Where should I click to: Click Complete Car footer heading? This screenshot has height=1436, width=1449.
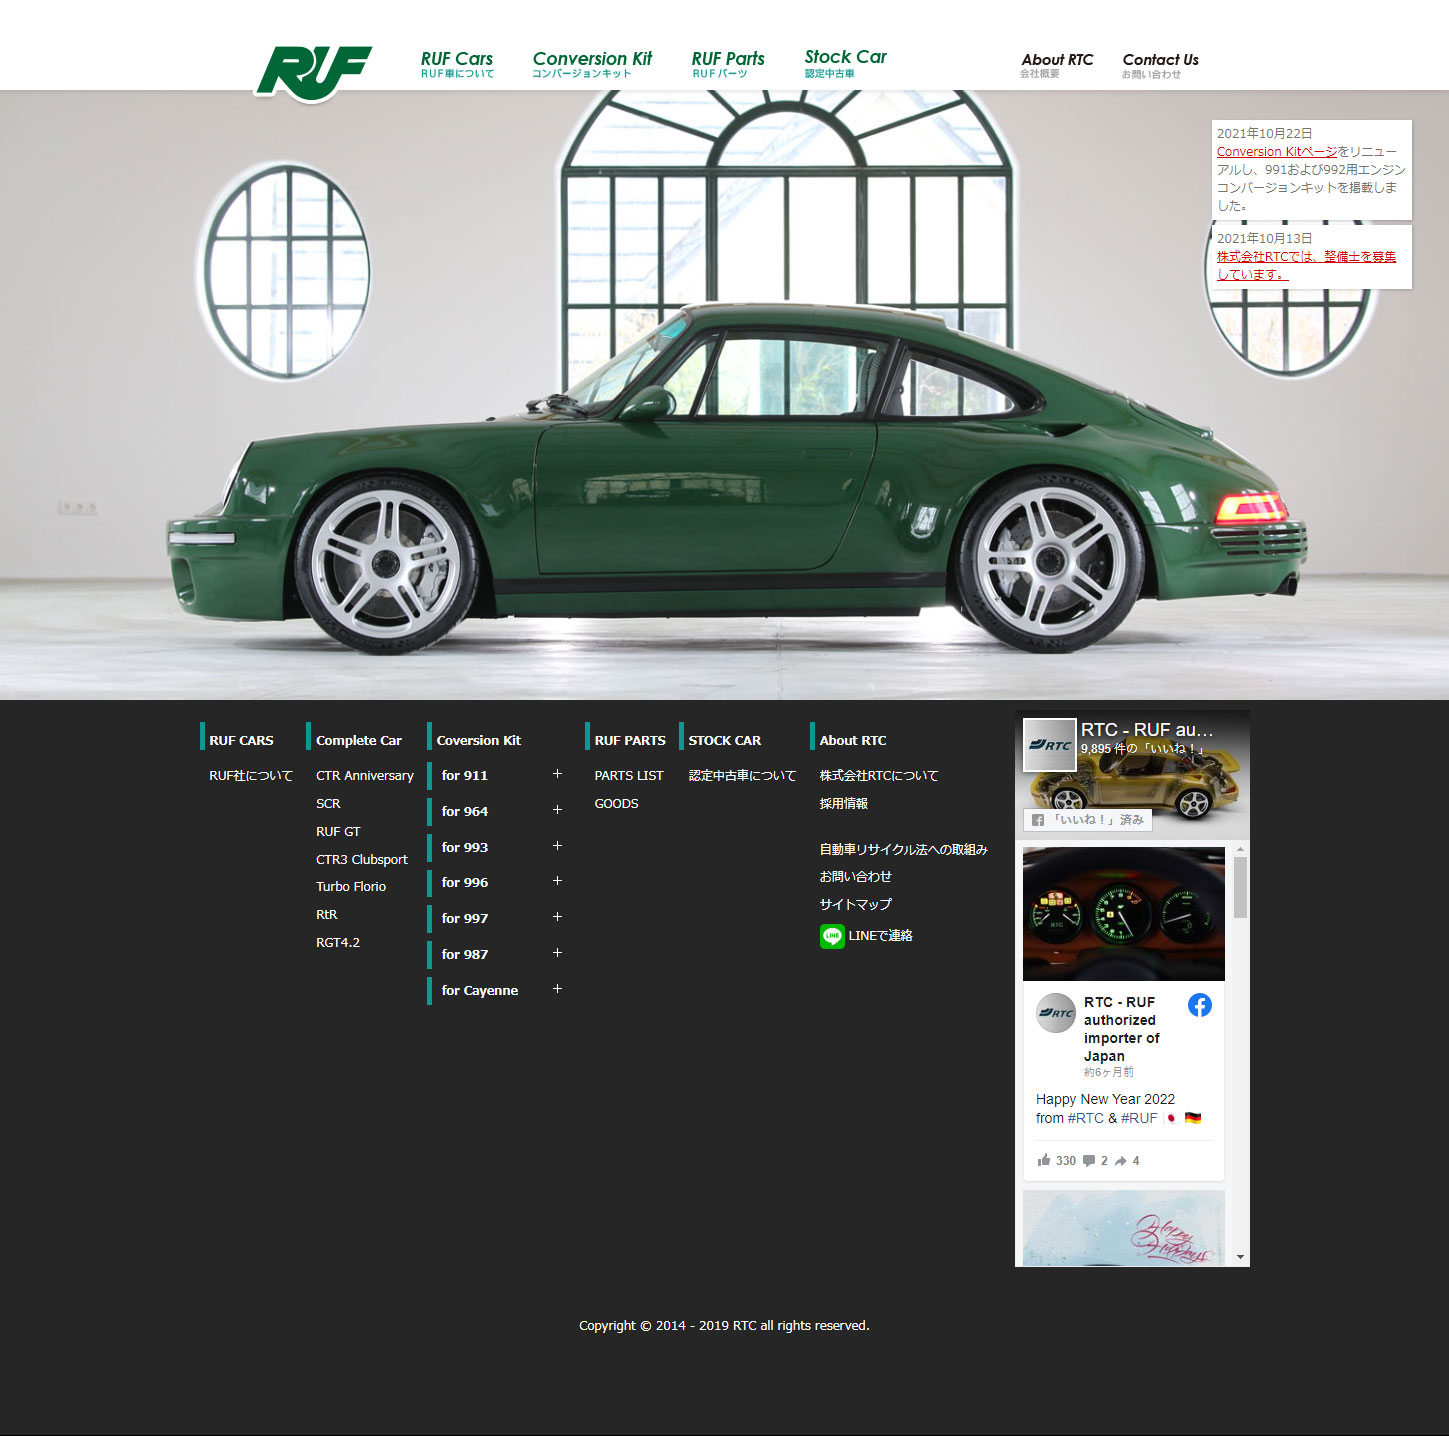(x=359, y=740)
